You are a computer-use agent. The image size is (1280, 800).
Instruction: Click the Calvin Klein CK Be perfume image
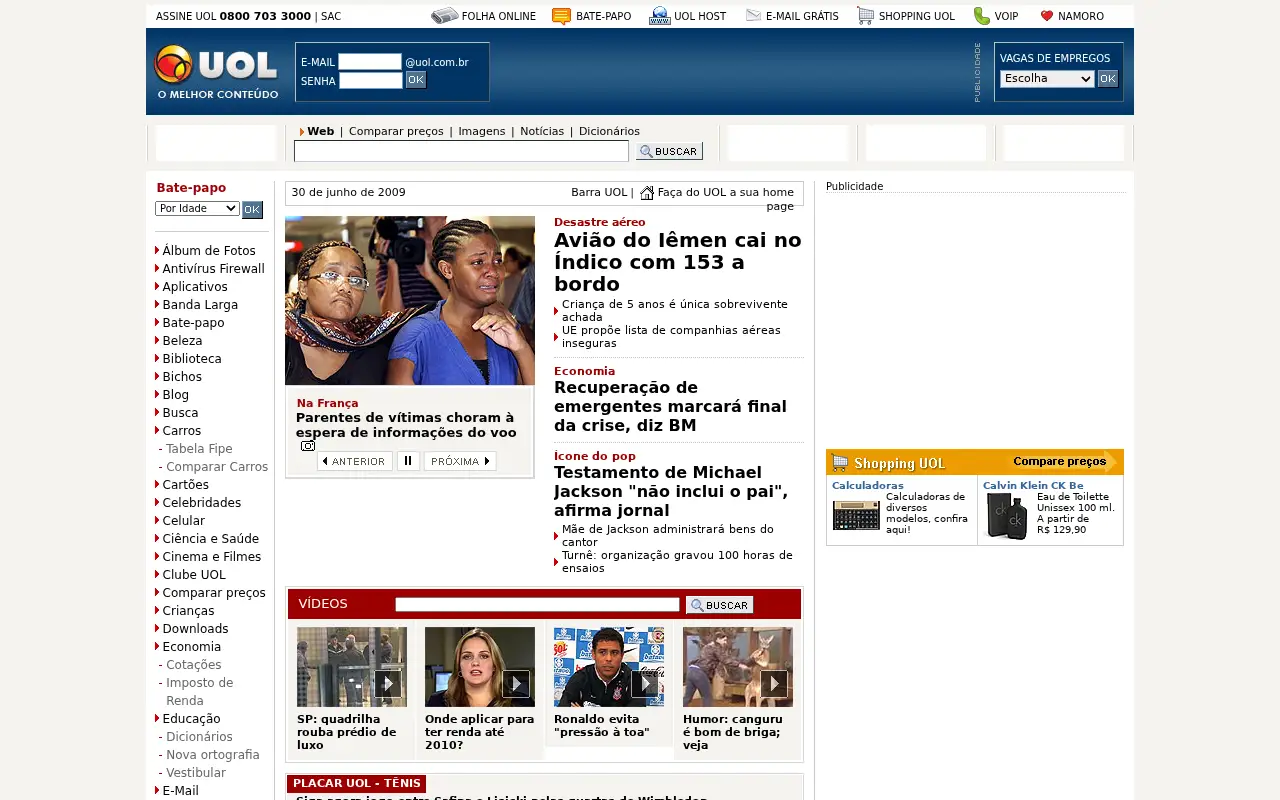click(x=1007, y=517)
